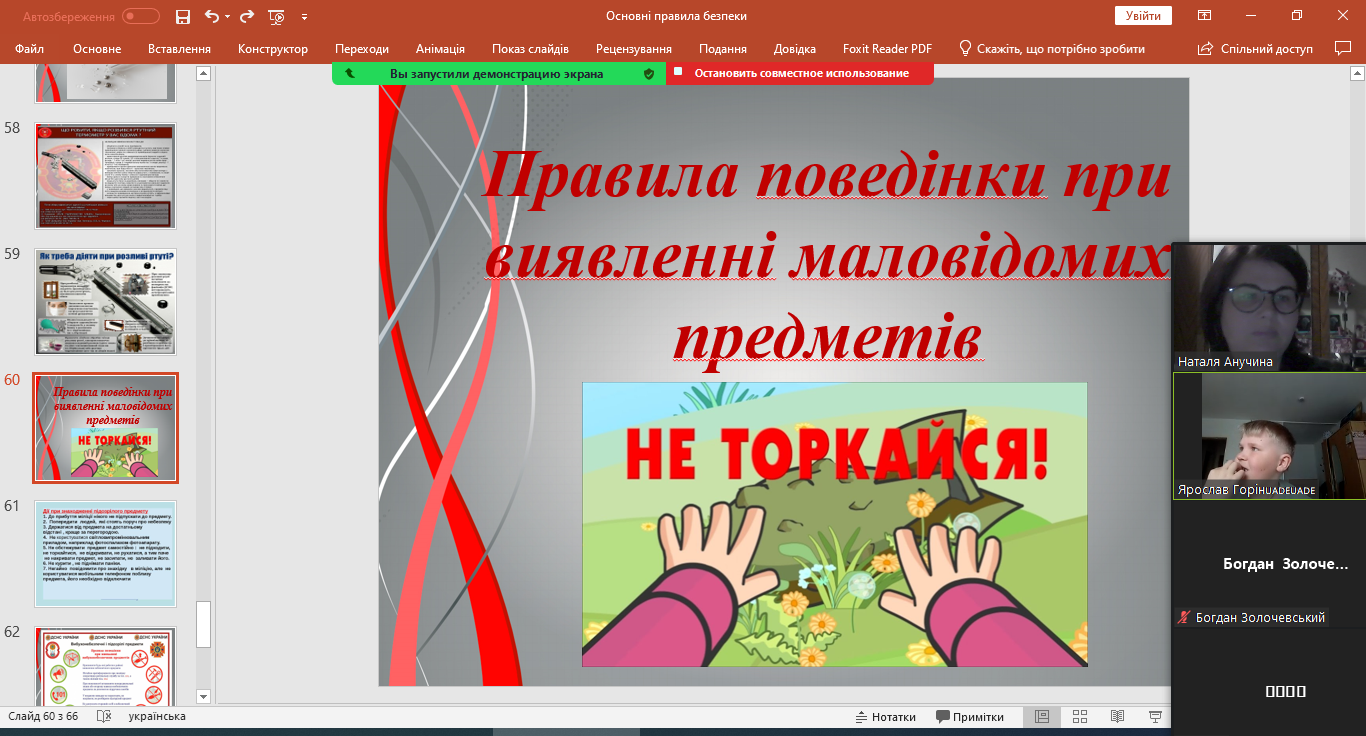The image size is (1366, 736).
Task: Select slide 61 thumbnail
Action: tap(106, 554)
